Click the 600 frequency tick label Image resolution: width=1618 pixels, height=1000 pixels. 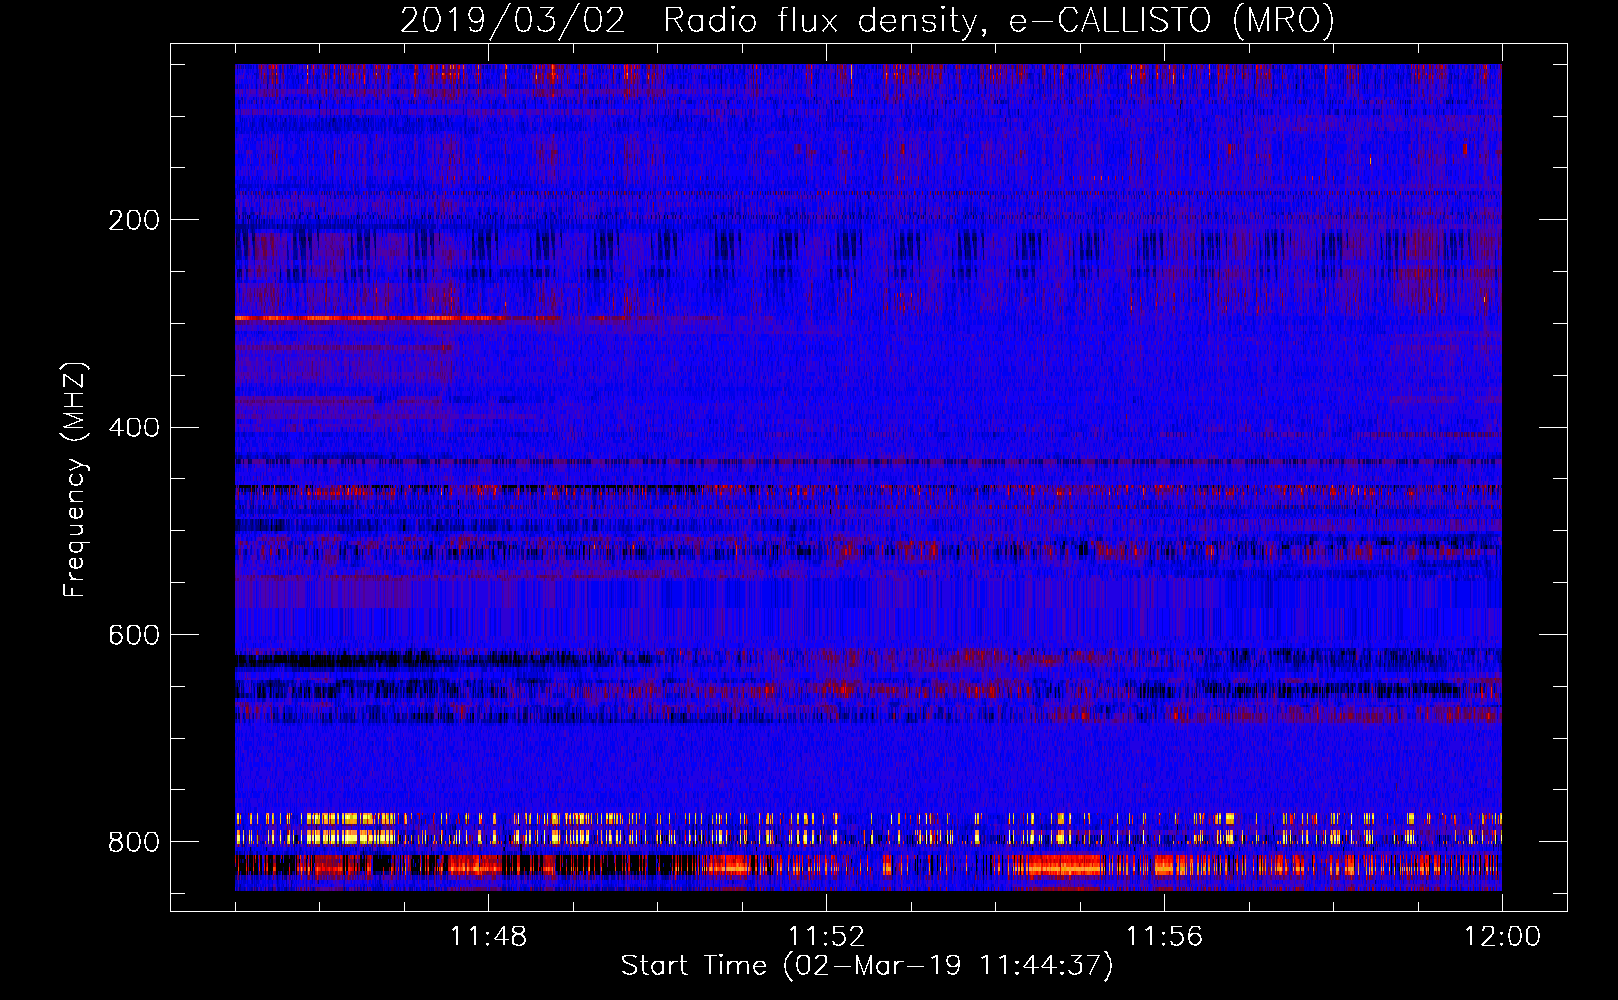coord(134,635)
